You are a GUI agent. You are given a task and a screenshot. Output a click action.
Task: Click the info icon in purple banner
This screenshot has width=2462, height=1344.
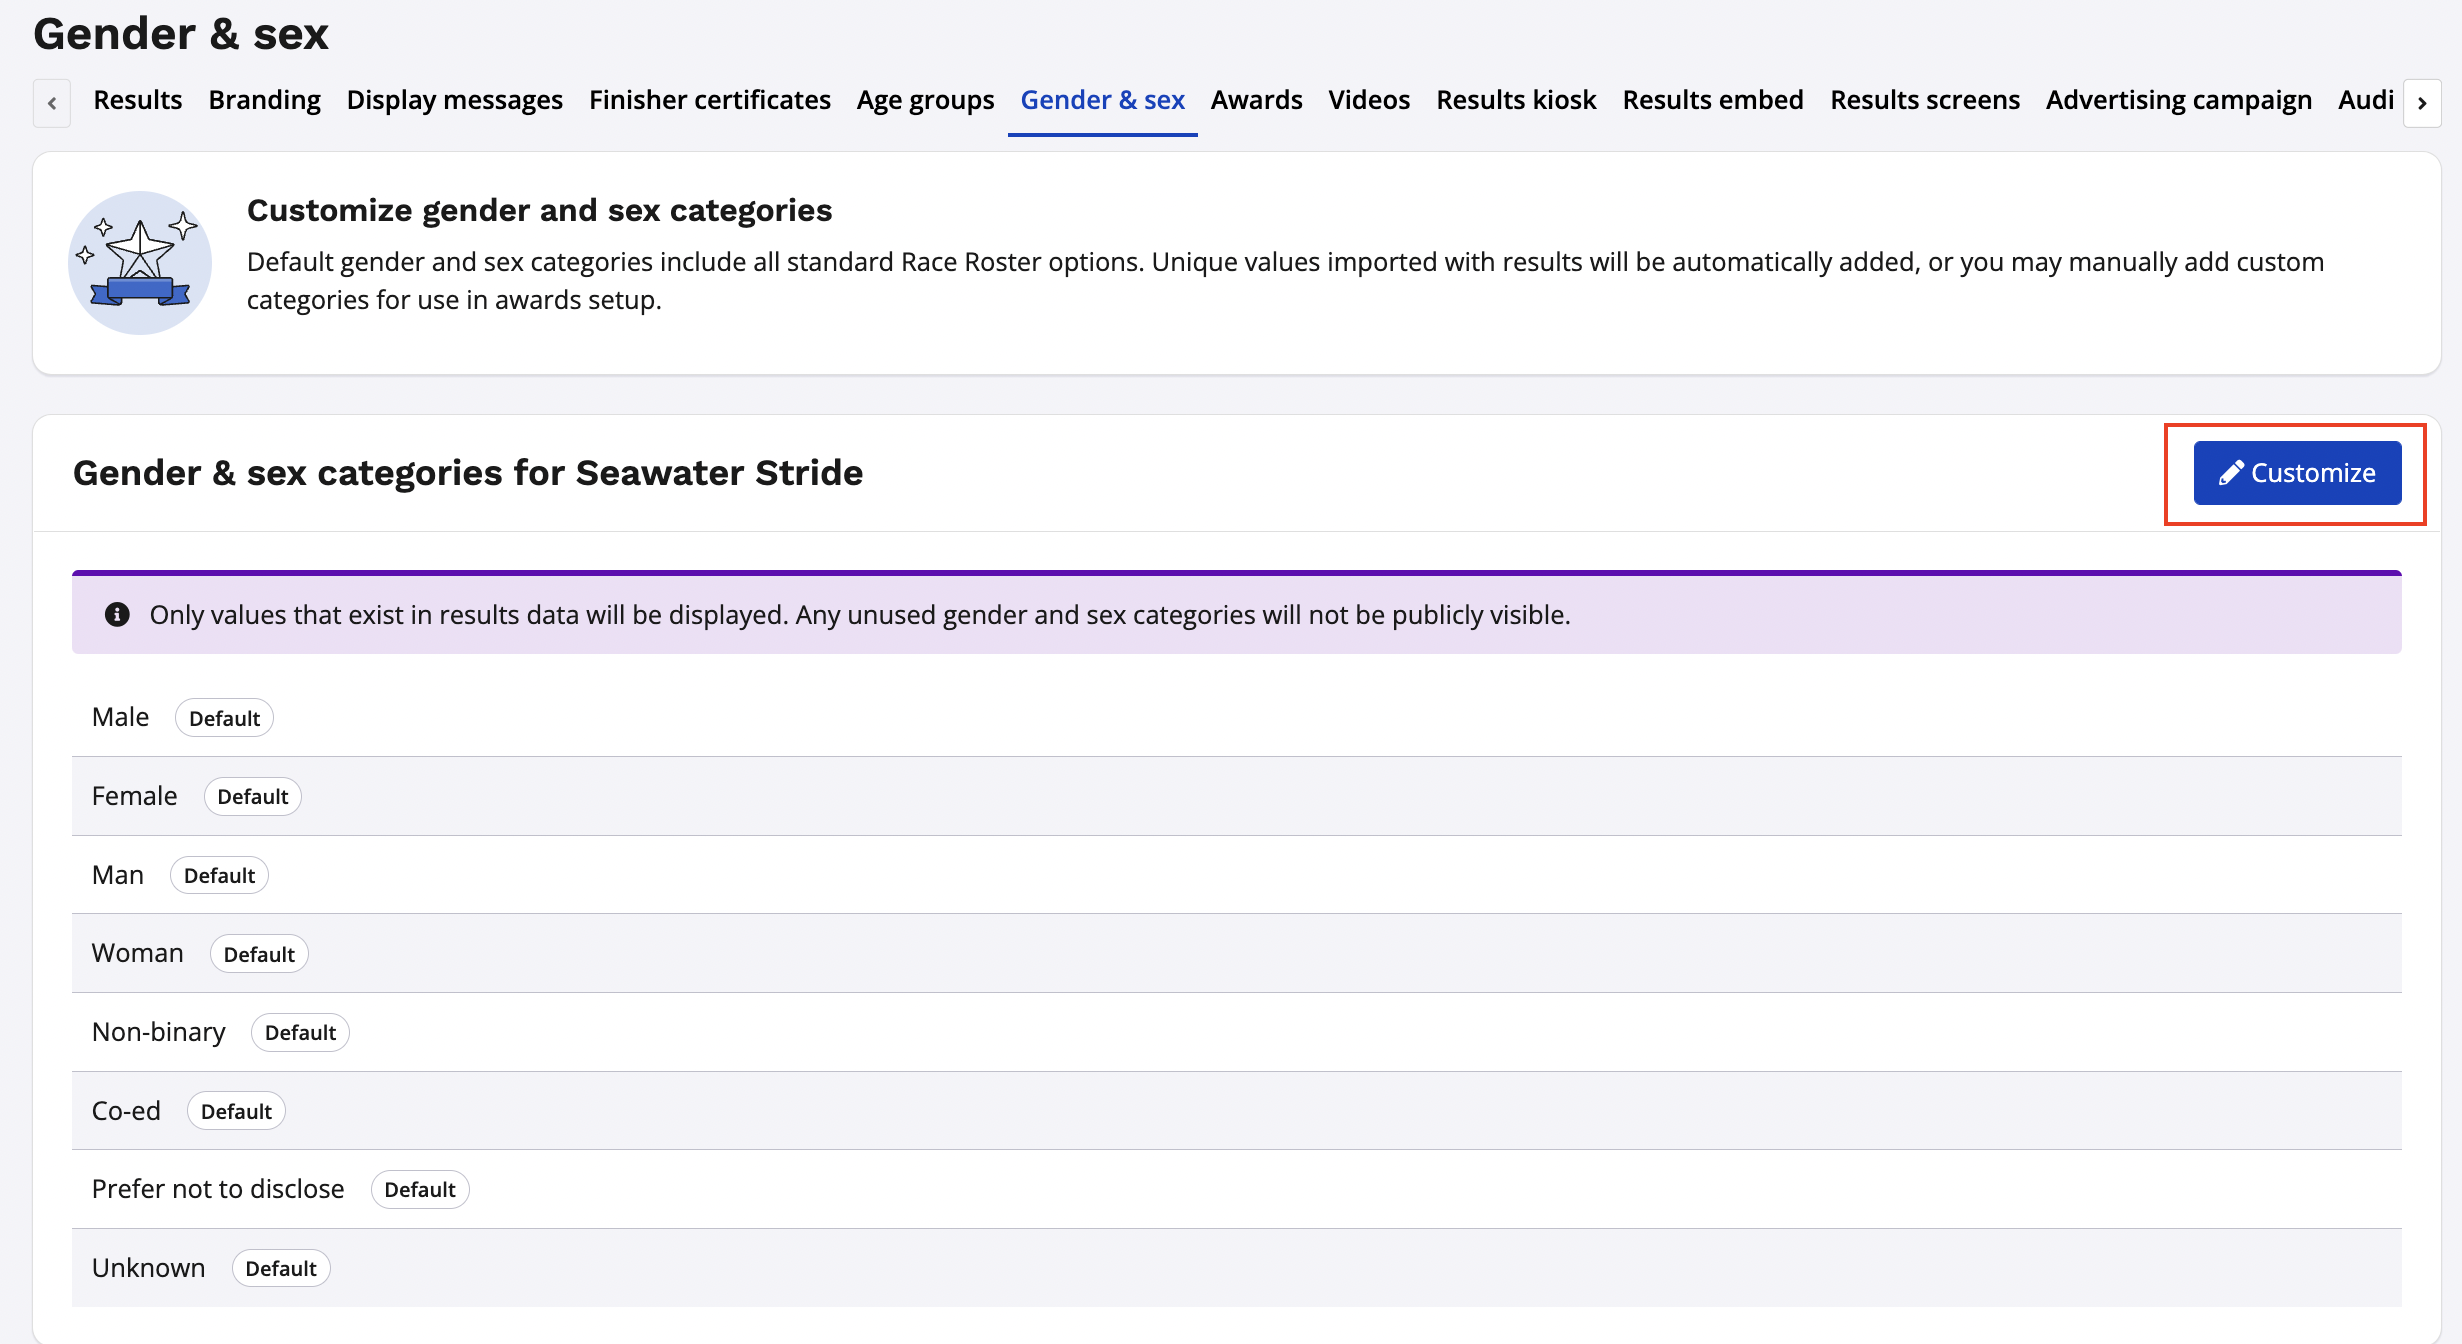(117, 614)
